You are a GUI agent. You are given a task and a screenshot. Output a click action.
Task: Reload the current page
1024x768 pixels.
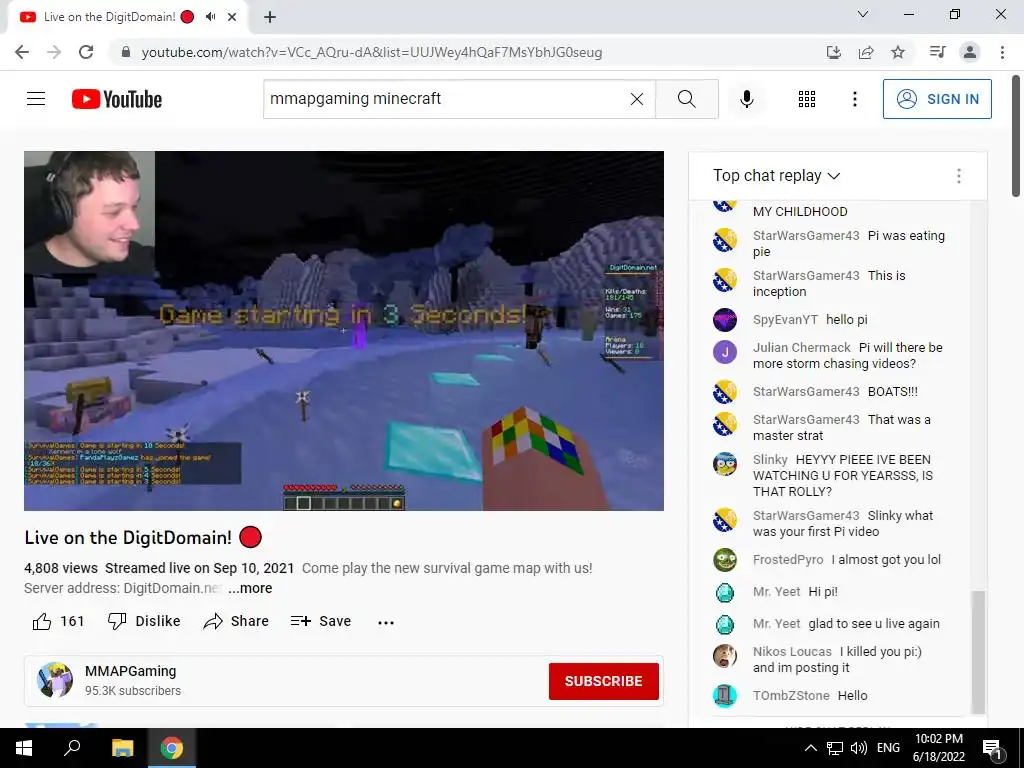[x=86, y=52]
